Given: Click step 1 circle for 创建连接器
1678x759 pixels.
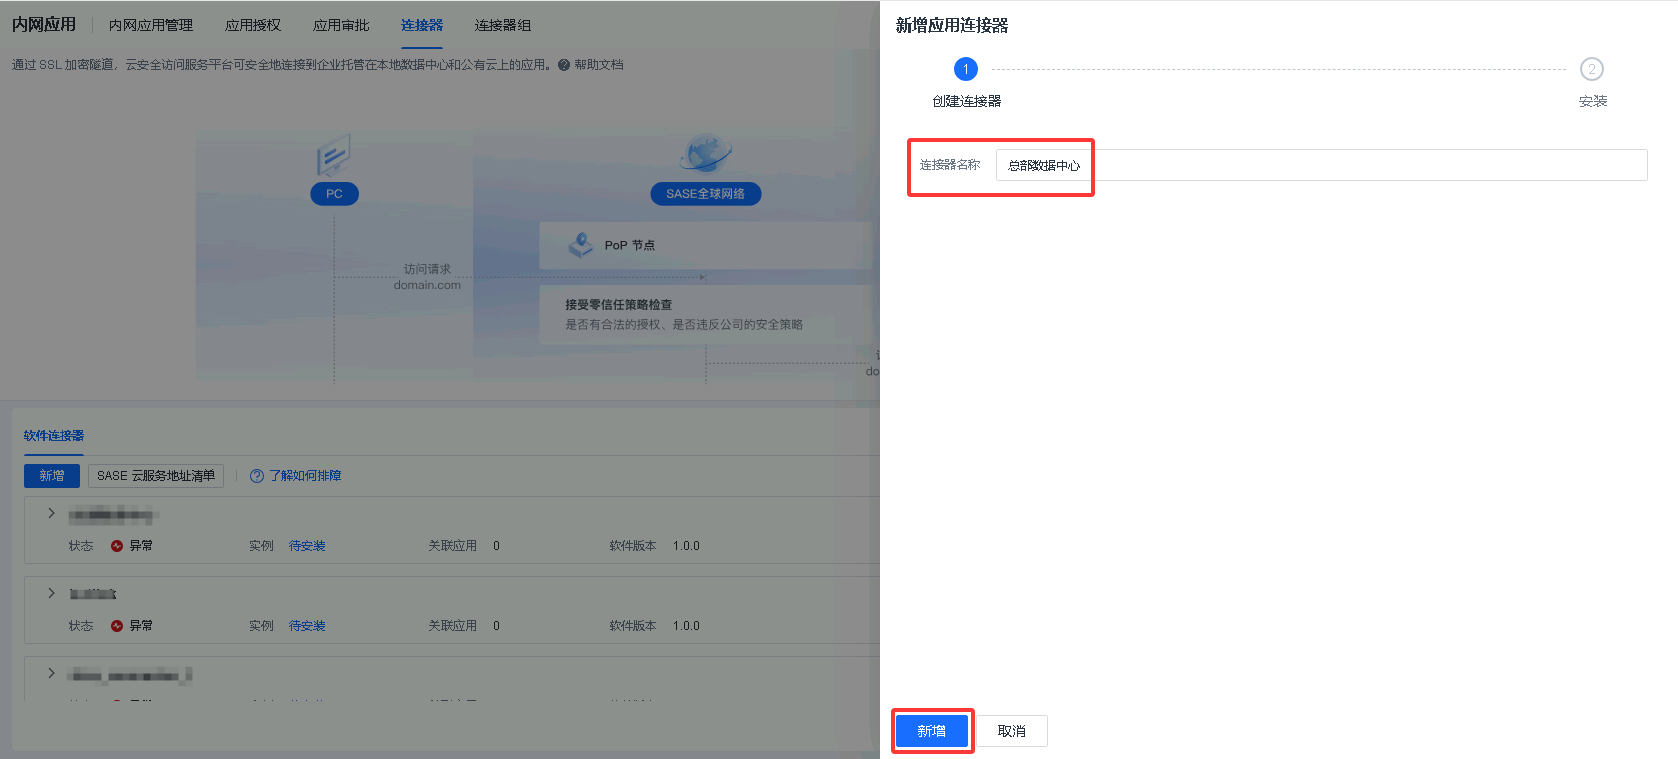Looking at the screenshot, I should pos(966,69).
